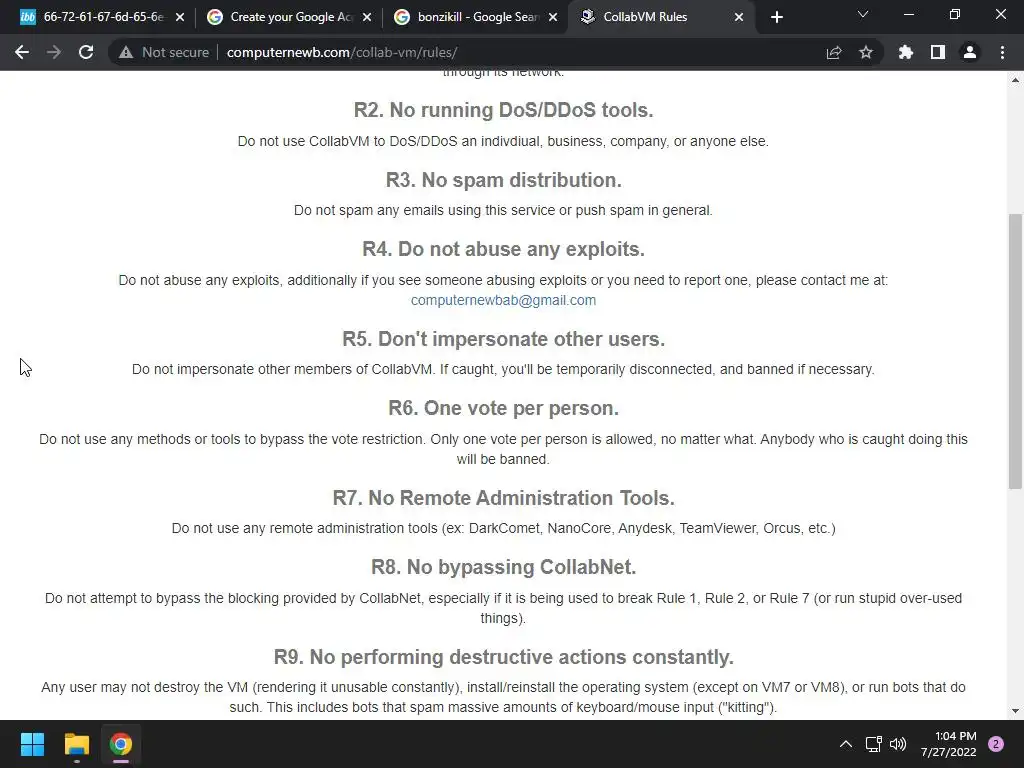Switch to bonzikill Google Search tab
The image size is (1024, 768).
[x=477, y=17]
